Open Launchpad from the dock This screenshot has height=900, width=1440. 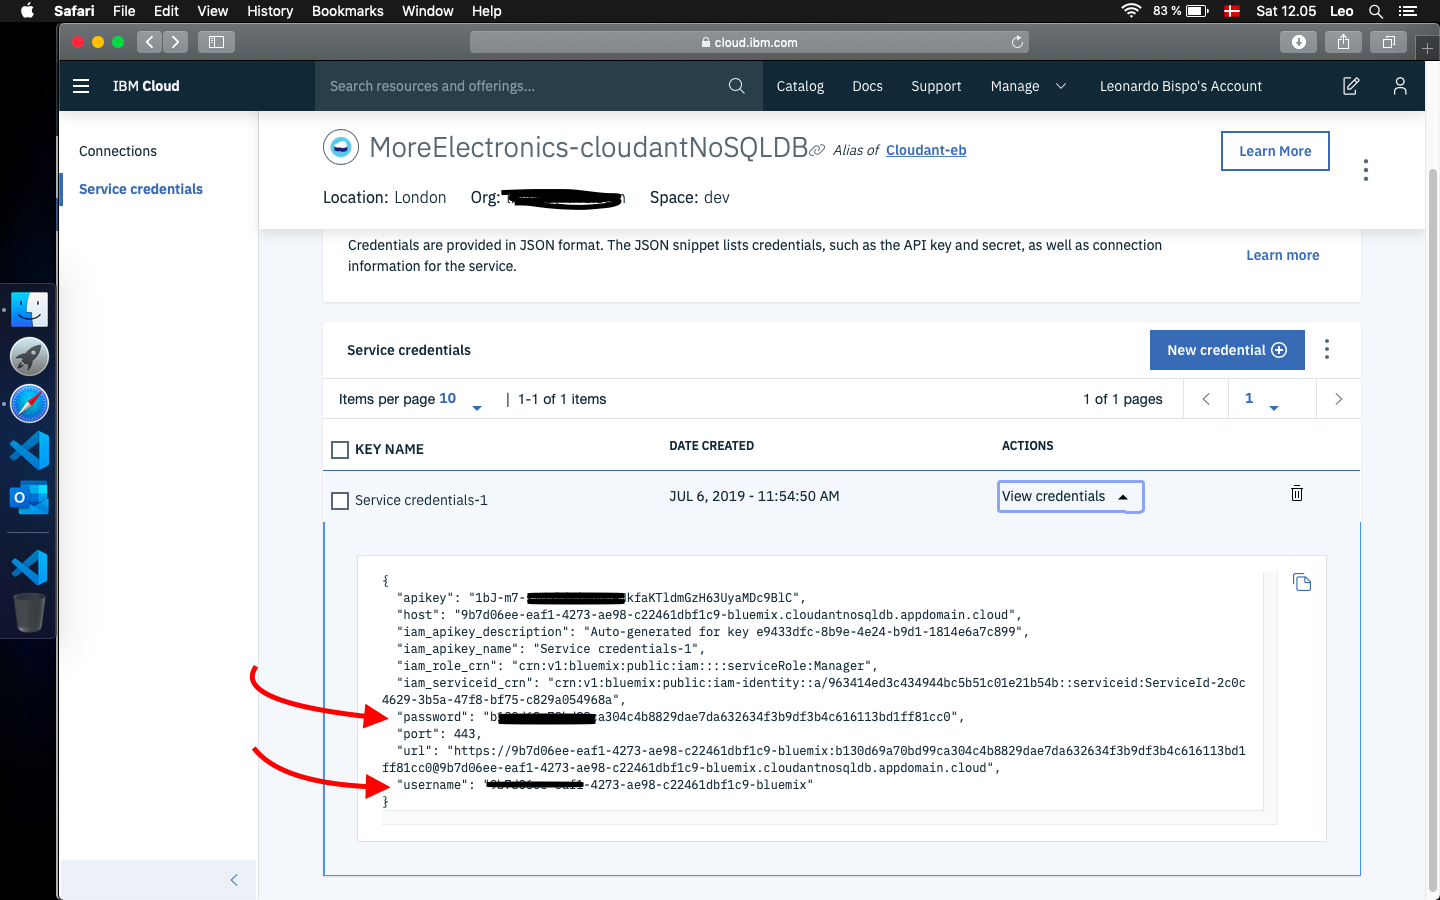click(29, 357)
